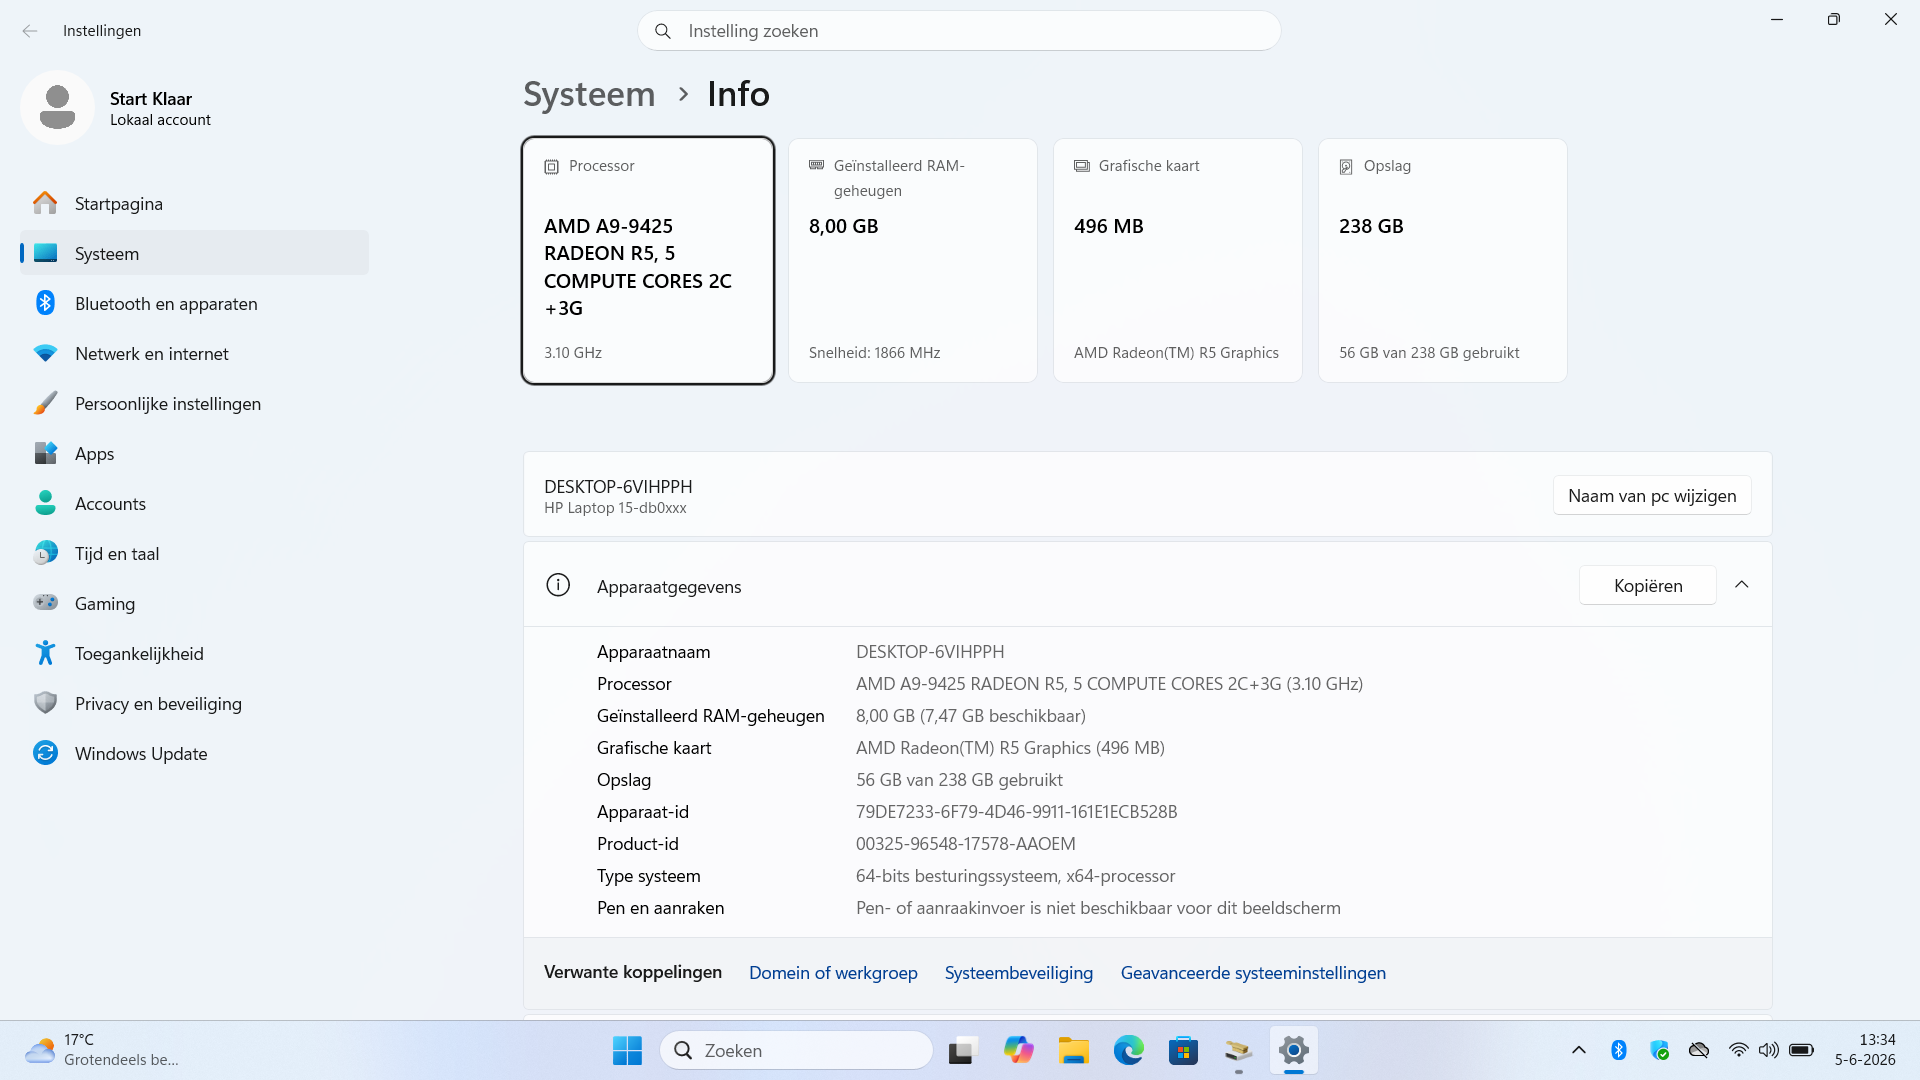Viewport: 1920px width, 1080px height.
Task: Click the Settings gear taskbar icon
Action: click(x=1294, y=1050)
